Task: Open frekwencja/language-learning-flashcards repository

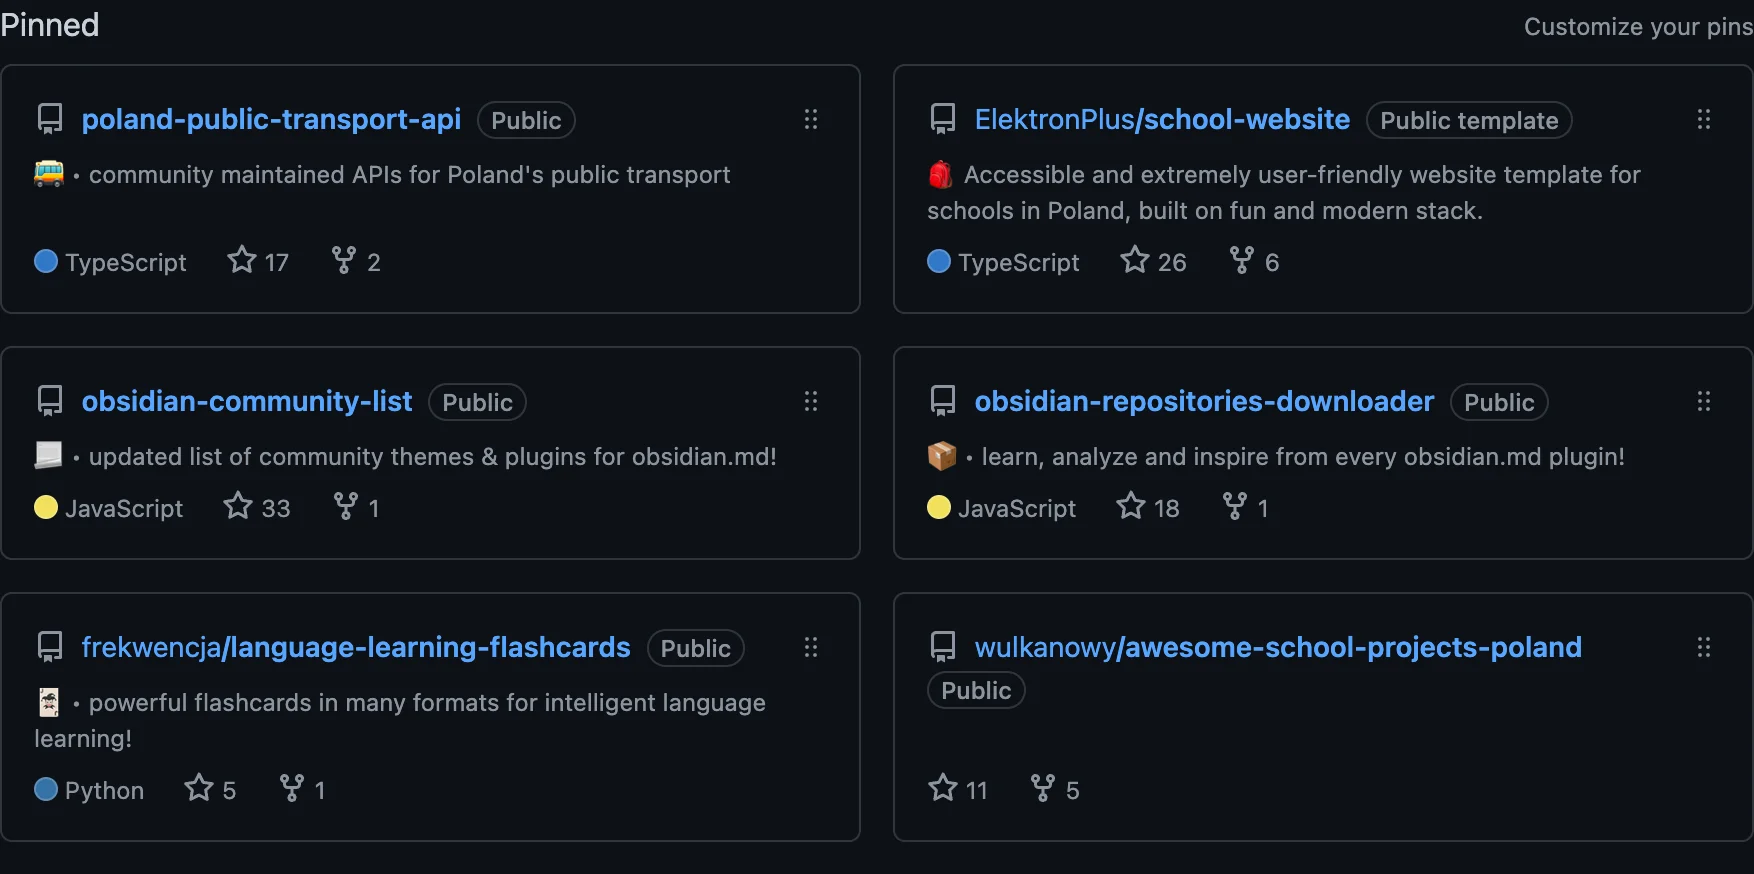Action: tap(356, 648)
